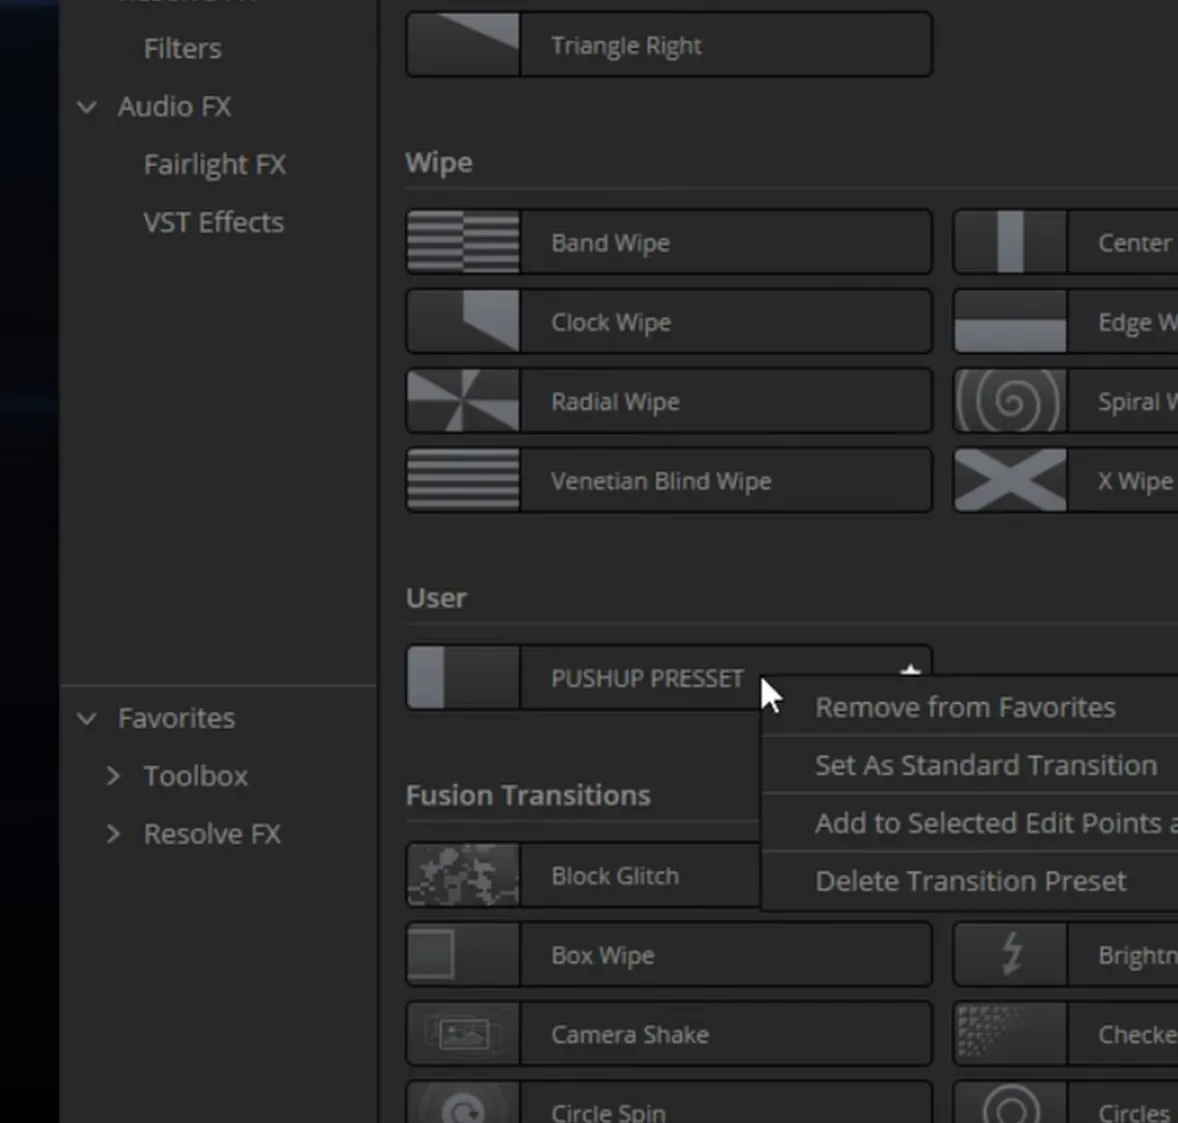This screenshot has height=1123, width=1178.
Task: Click the Clock Wipe thumbnail icon
Action: tap(464, 322)
